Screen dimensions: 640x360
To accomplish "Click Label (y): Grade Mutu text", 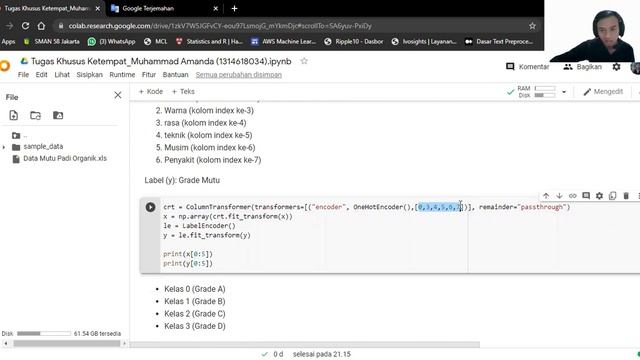I will [182, 180].
